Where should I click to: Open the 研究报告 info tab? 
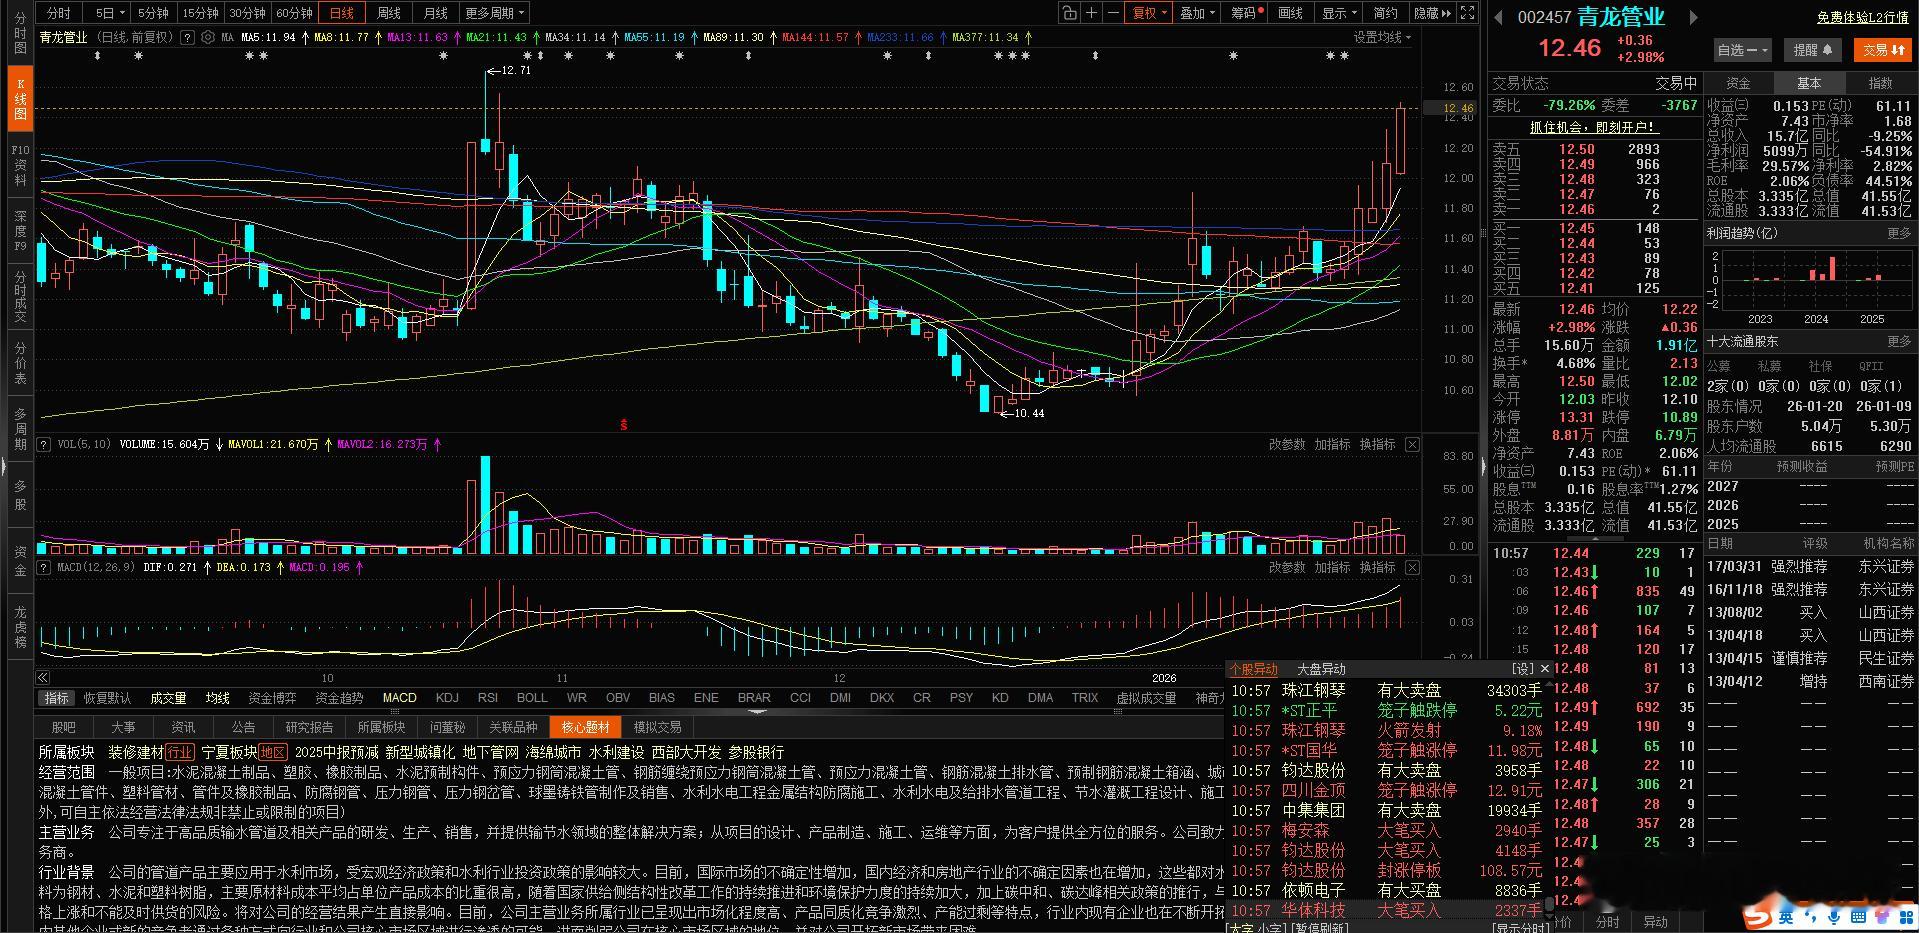309,727
